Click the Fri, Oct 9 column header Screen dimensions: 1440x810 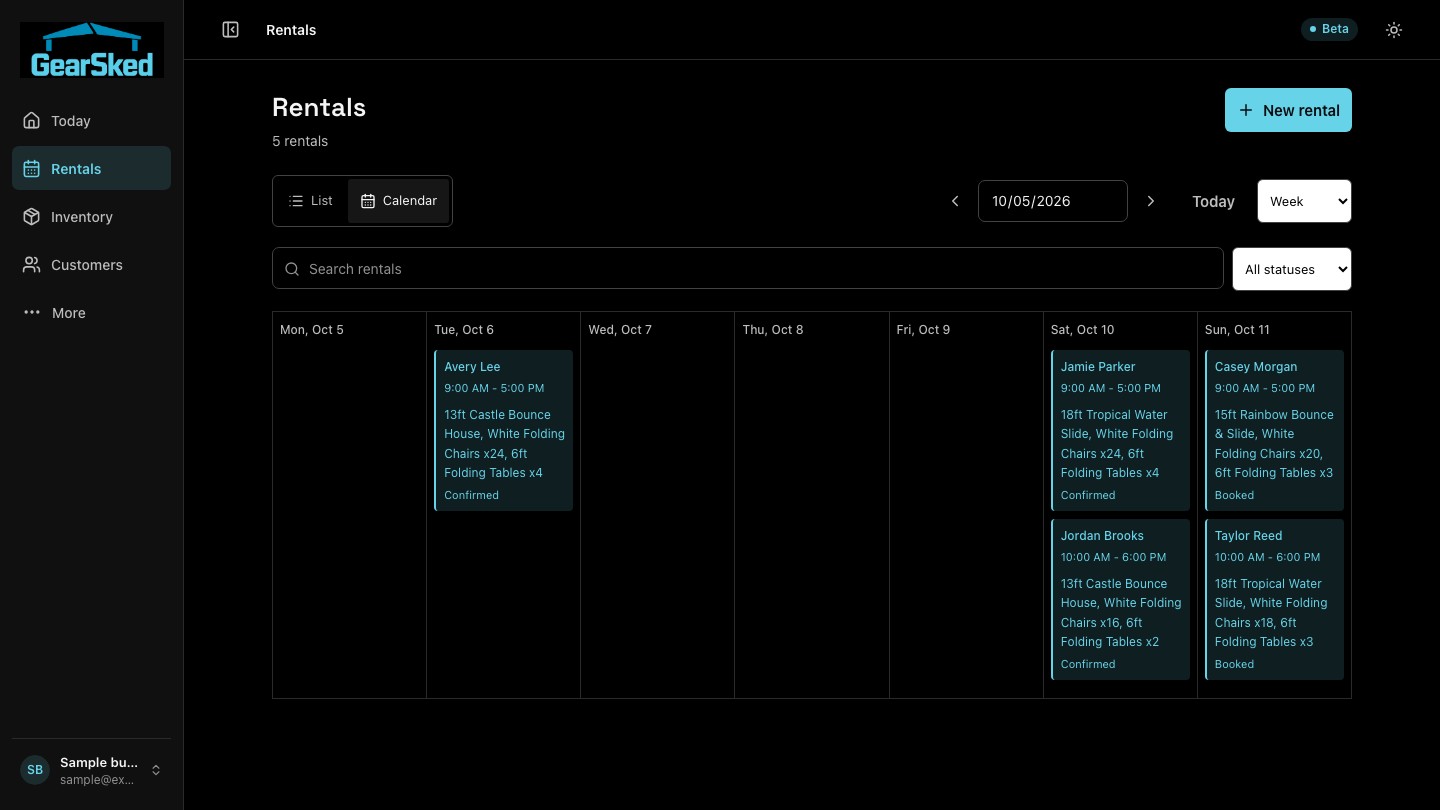[x=924, y=330]
